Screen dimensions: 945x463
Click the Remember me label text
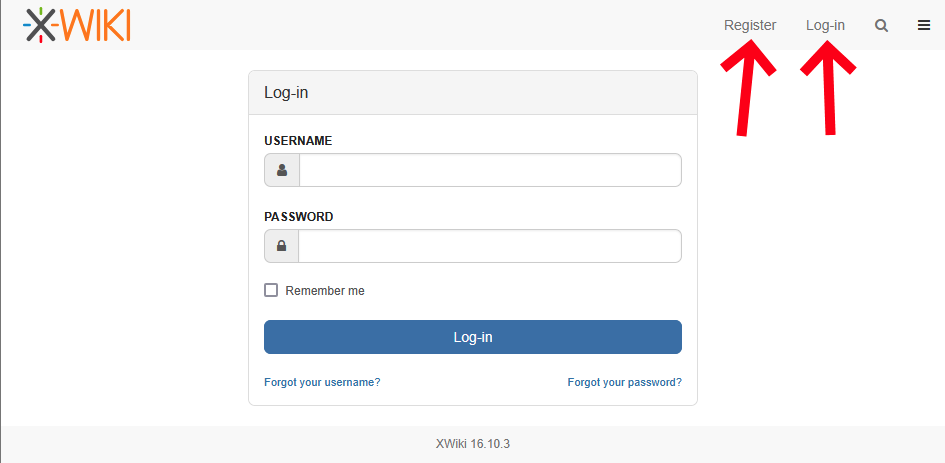pyautogui.click(x=325, y=291)
